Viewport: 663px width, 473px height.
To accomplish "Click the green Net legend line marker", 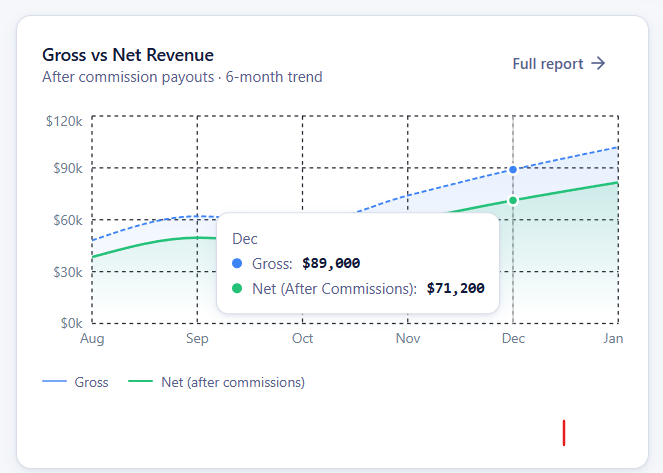I will (x=140, y=382).
